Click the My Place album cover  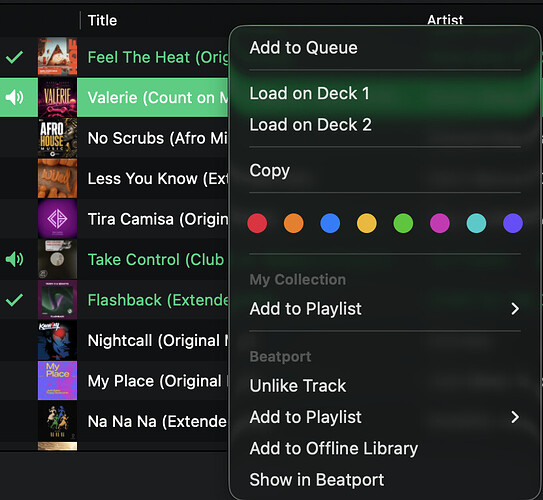point(57,381)
